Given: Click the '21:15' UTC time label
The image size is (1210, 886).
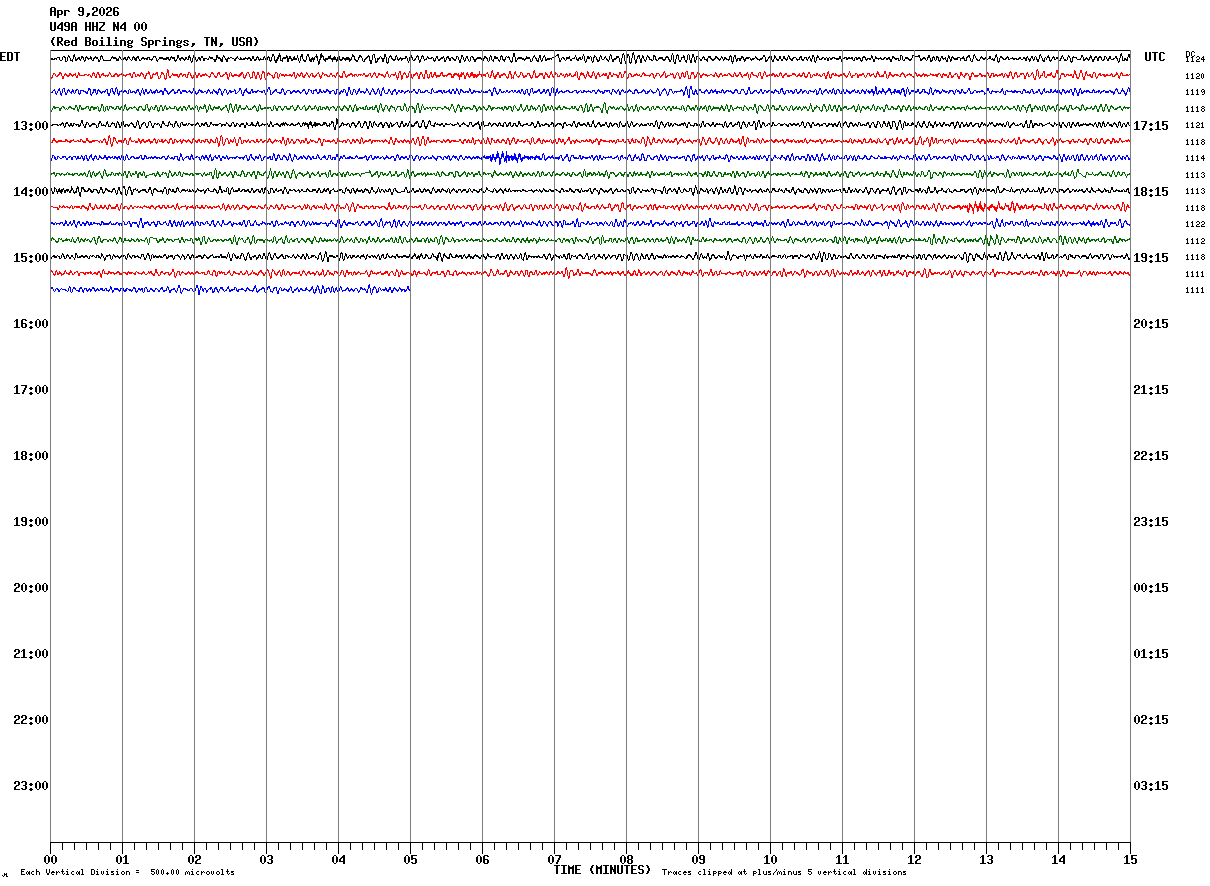Looking at the screenshot, I should 1151,390.
